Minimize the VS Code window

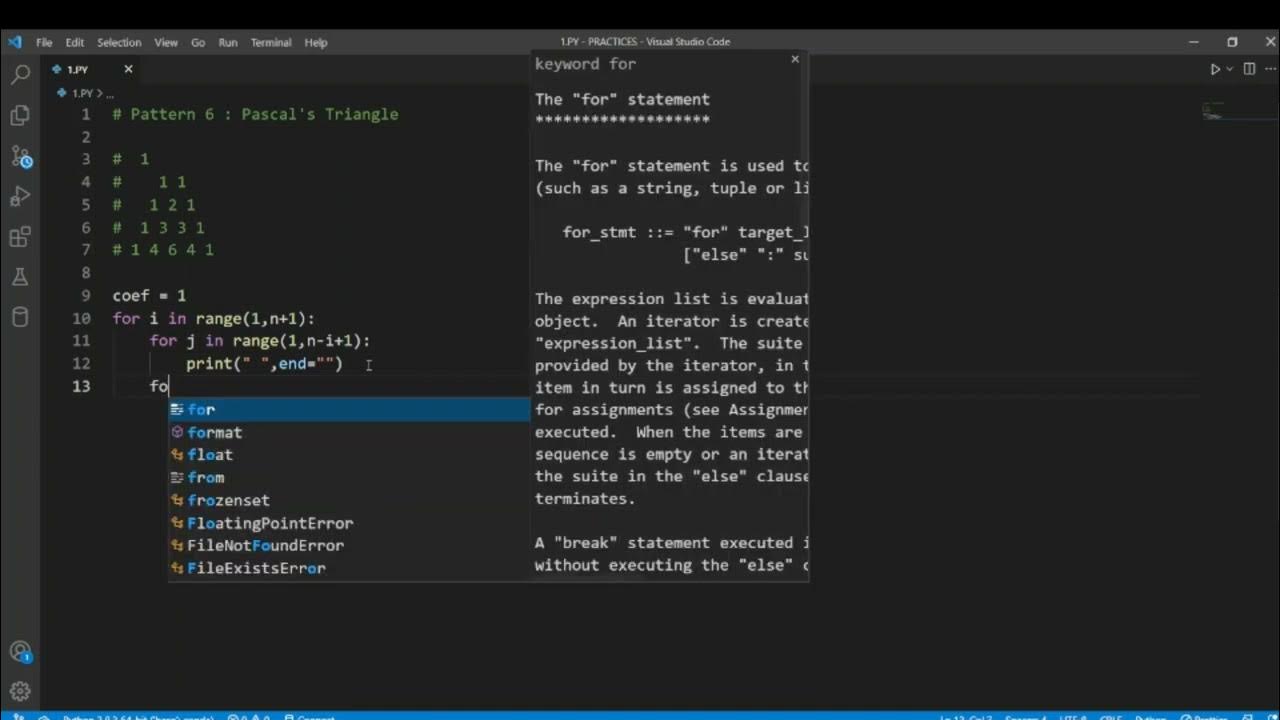pyautogui.click(x=1194, y=42)
